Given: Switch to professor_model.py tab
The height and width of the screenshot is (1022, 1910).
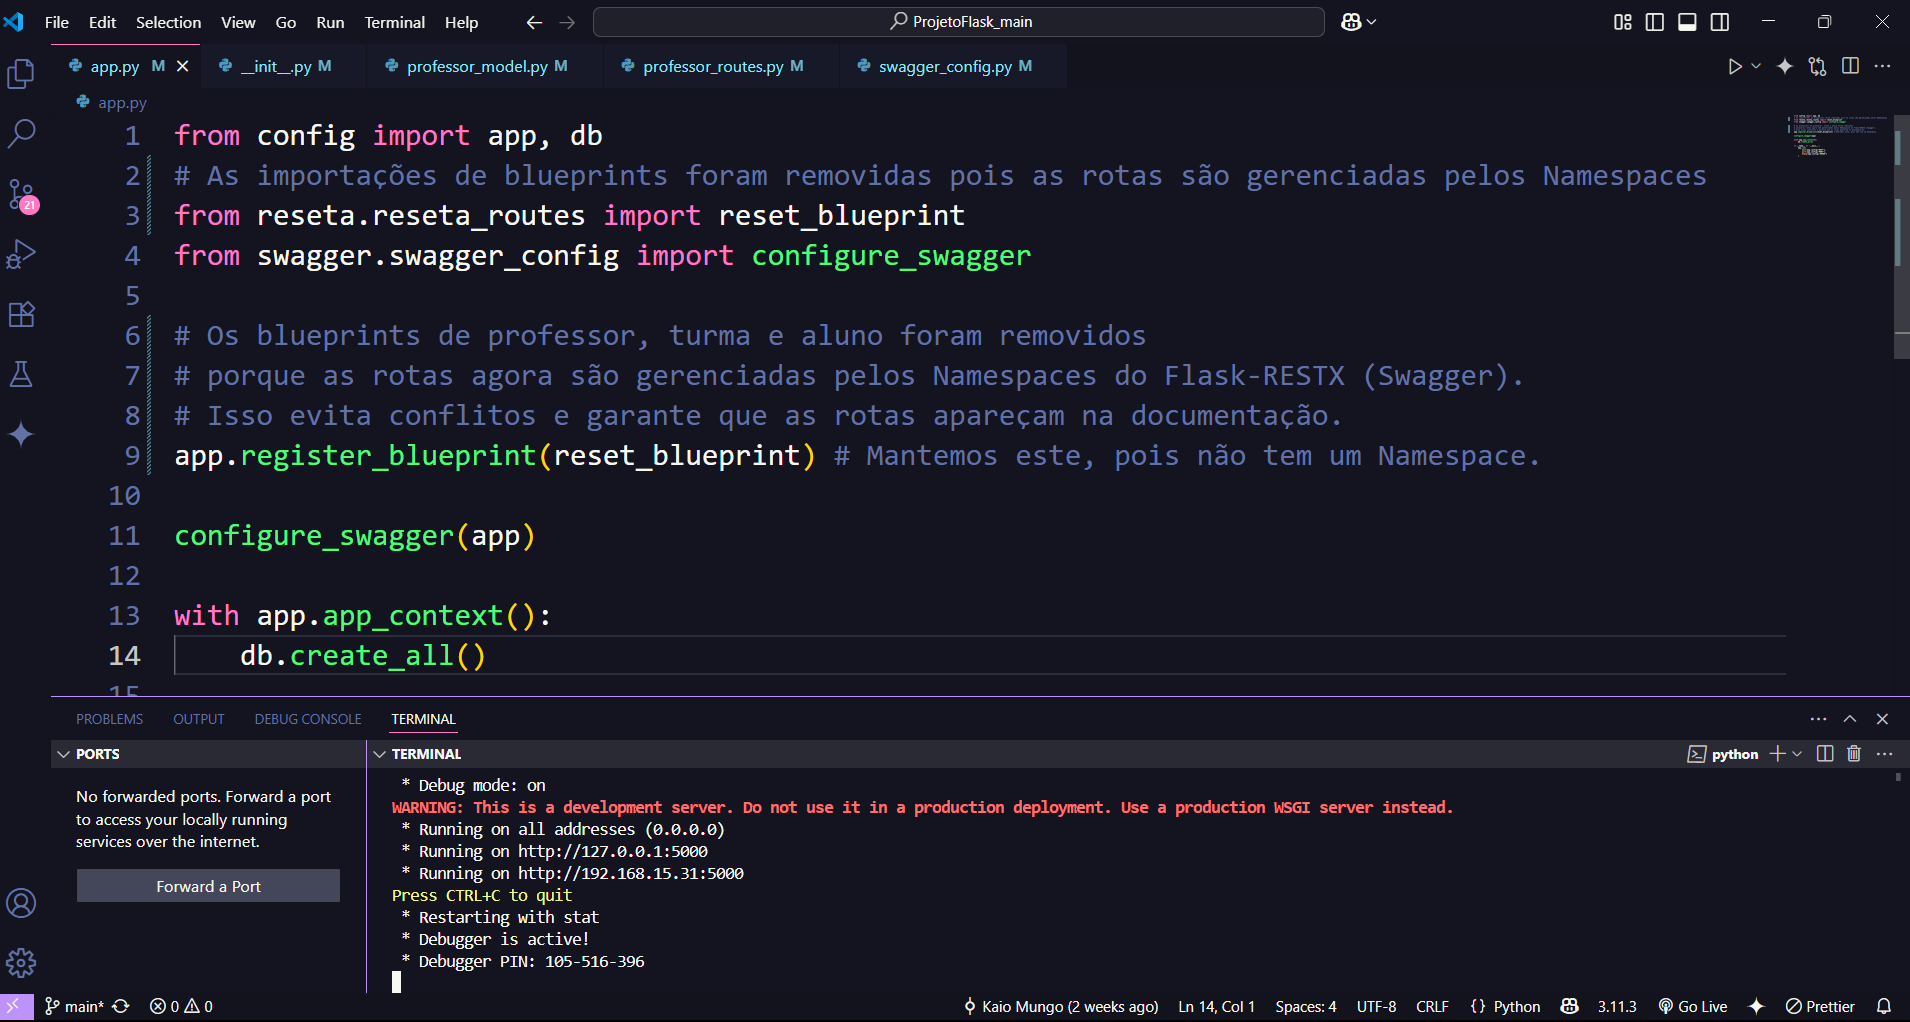Looking at the screenshot, I should pos(486,66).
